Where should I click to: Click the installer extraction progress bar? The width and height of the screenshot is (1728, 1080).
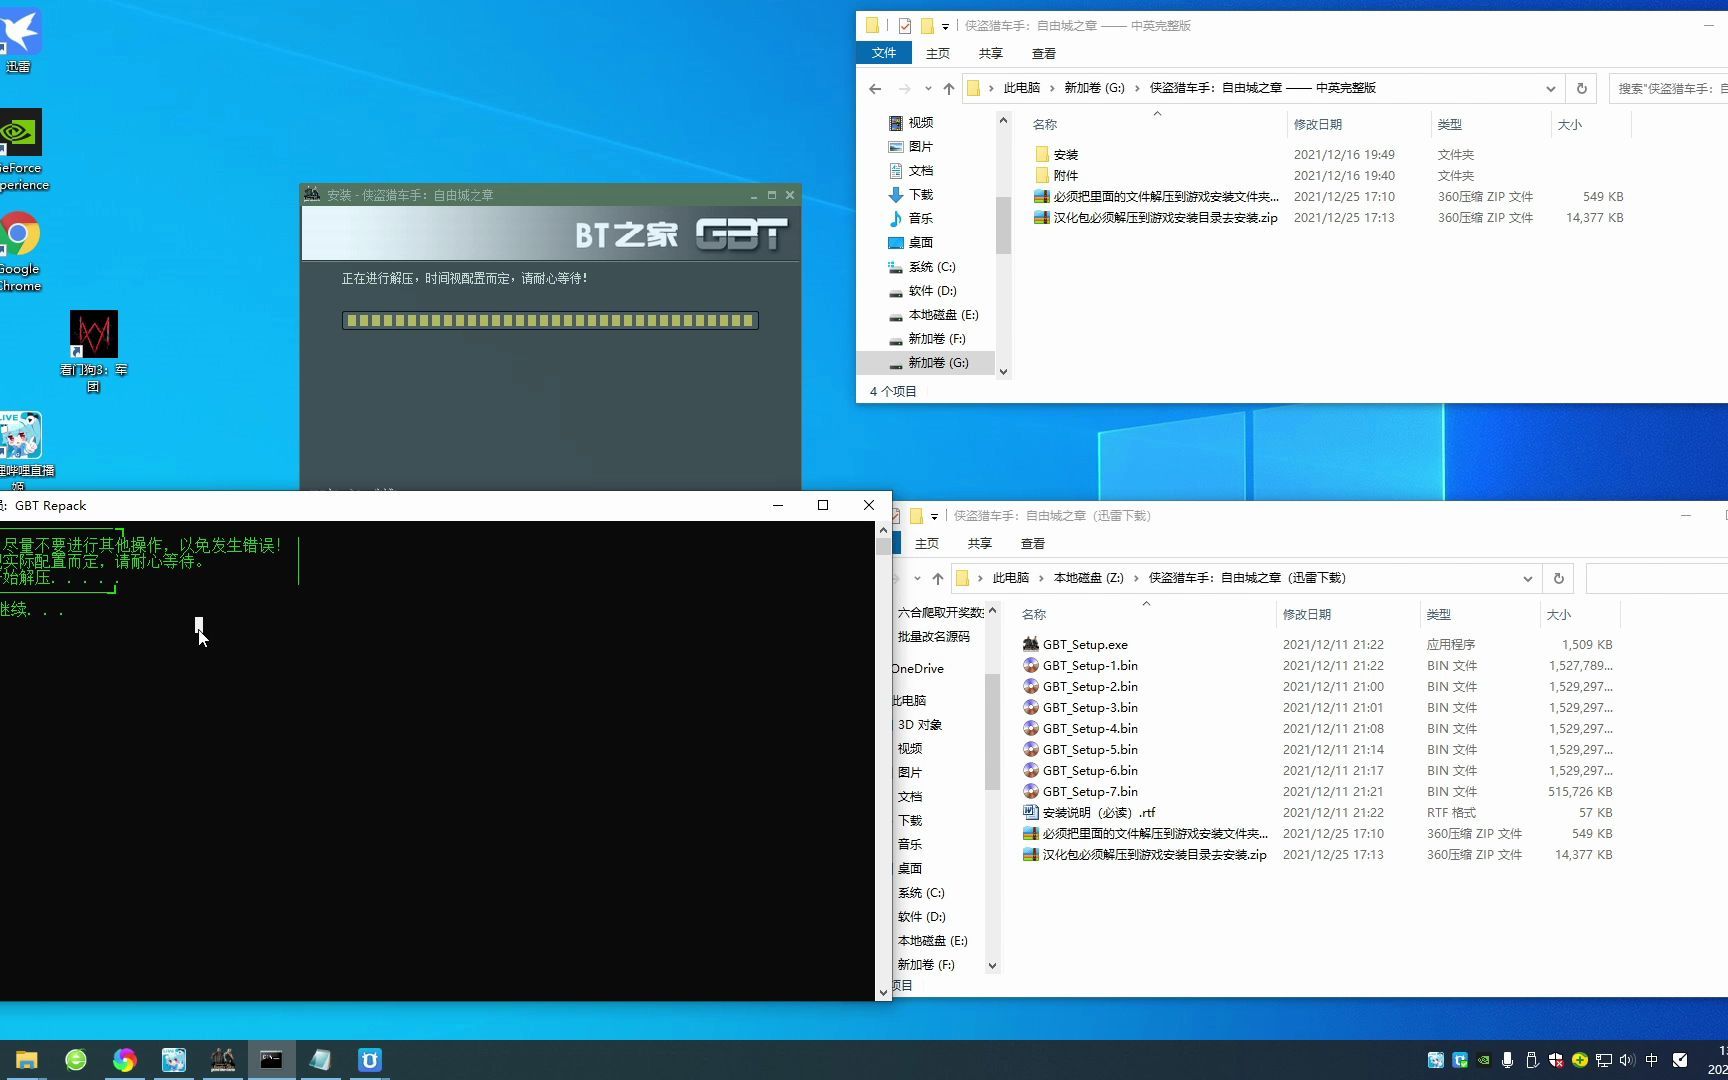pos(550,321)
